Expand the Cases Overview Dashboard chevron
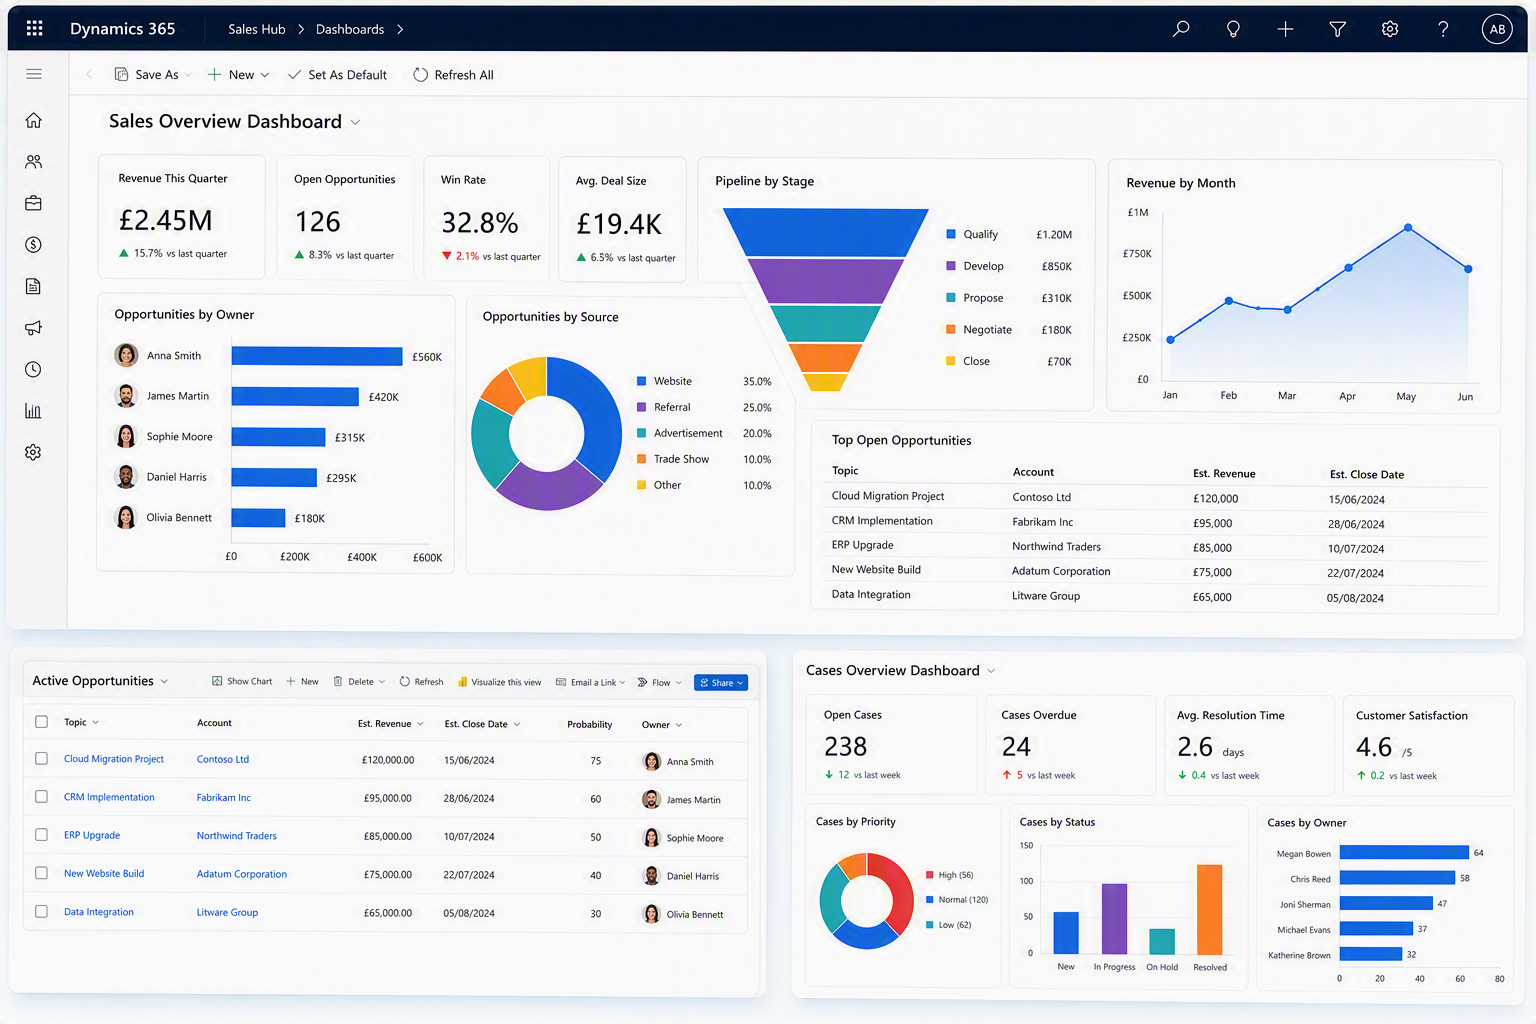Viewport: 1536px width, 1024px height. [x=991, y=671]
